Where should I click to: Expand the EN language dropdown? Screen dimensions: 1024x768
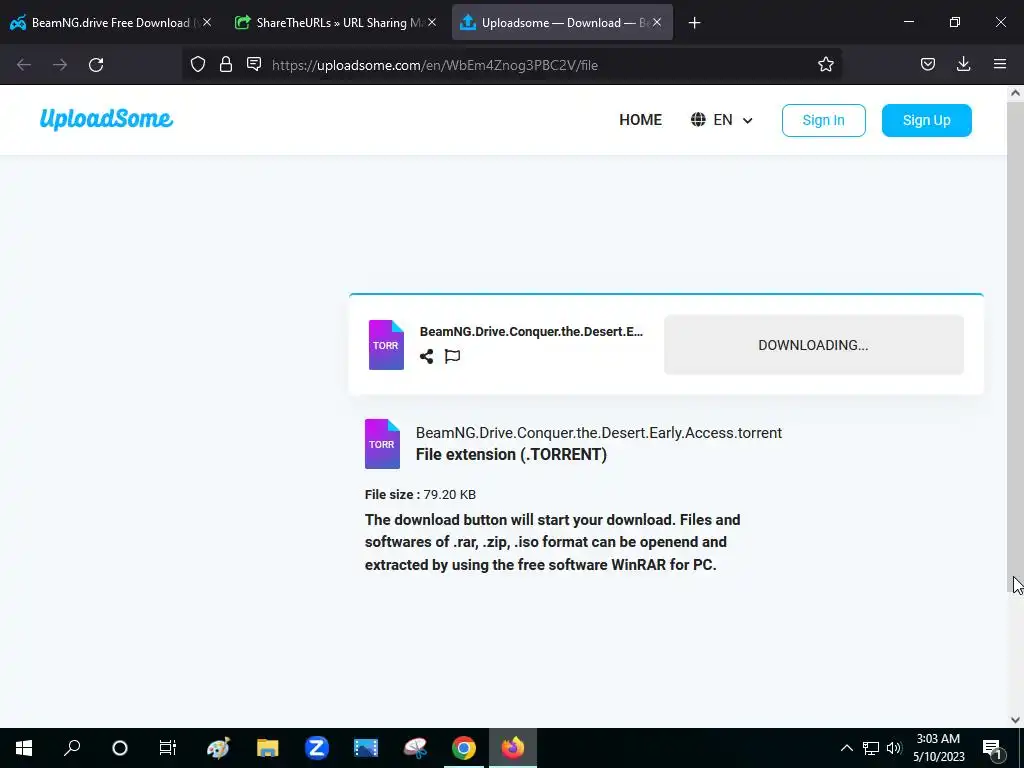coord(722,120)
